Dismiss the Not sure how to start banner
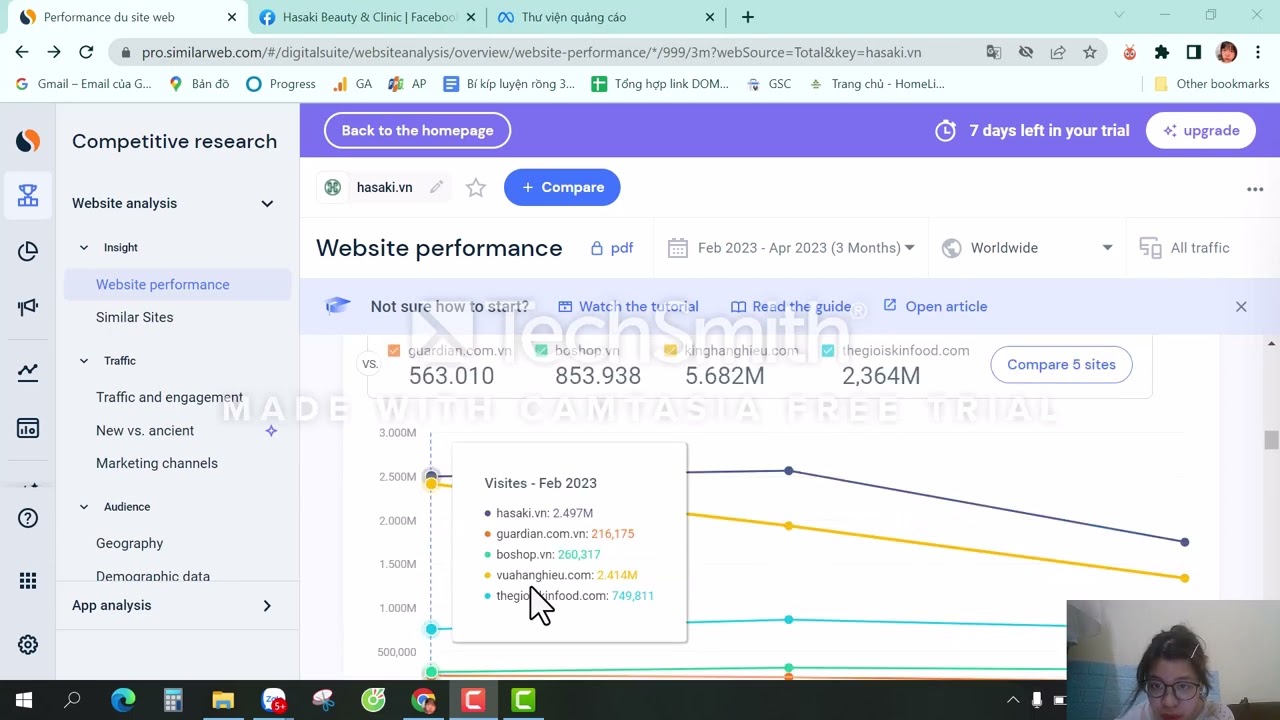The width and height of the screenshot is (1280, 720). tap(1241, 307)
